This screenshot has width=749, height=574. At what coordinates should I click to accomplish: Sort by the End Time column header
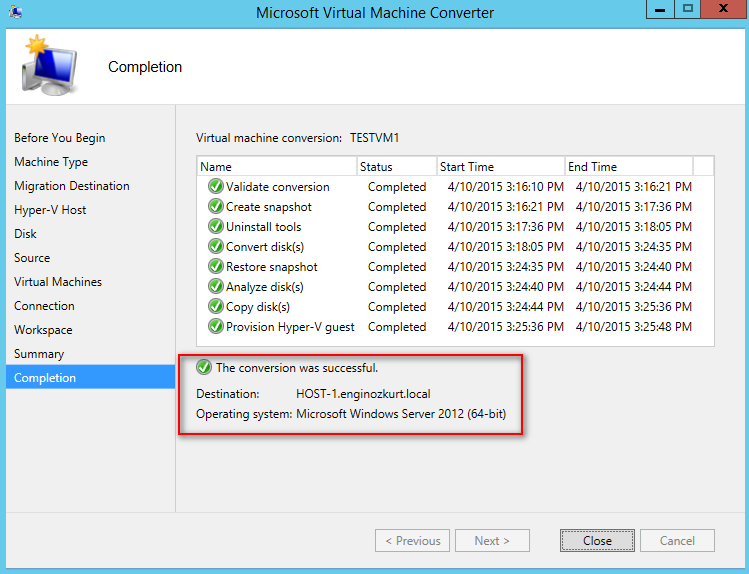point(629,166)
